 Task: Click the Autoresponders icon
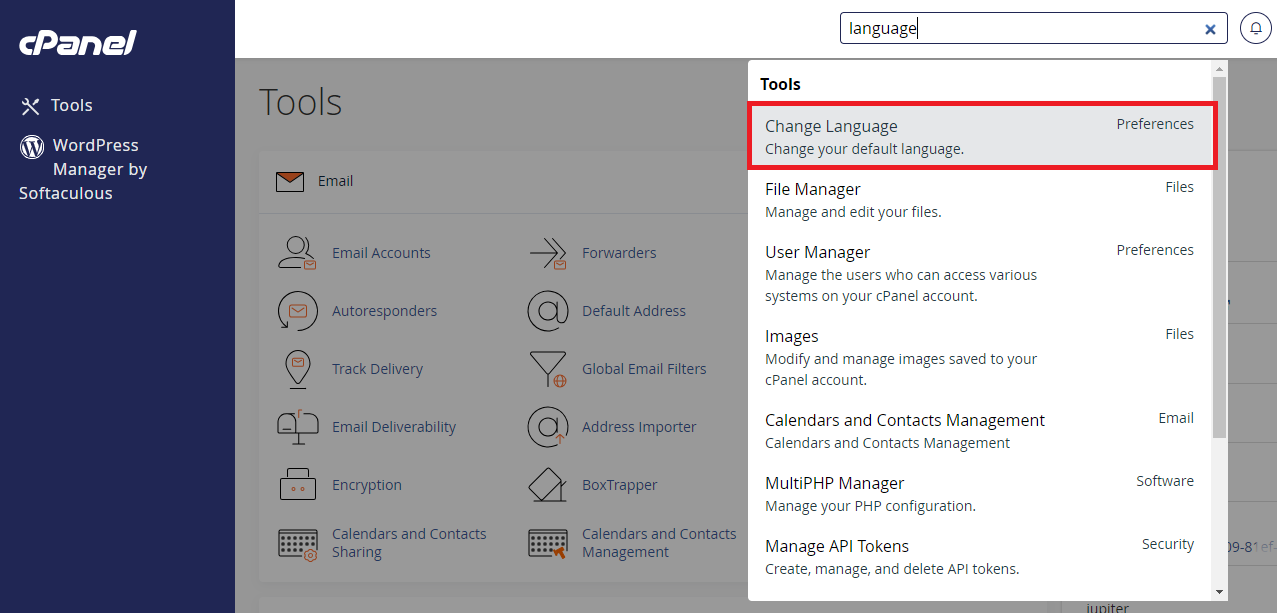coord(297,311)
